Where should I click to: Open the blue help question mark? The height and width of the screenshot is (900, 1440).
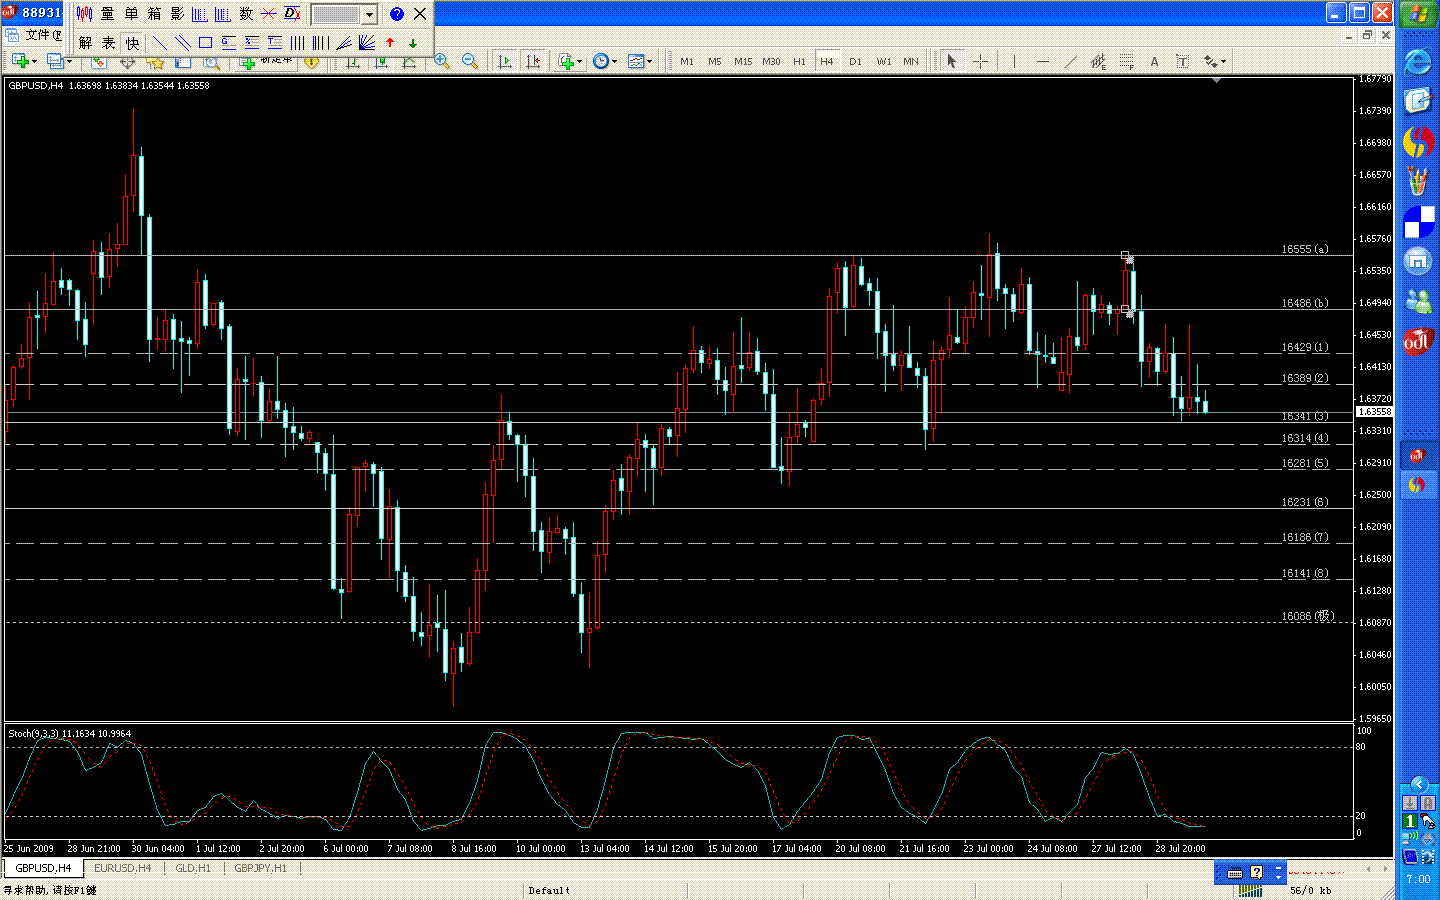tap(397, 14)
